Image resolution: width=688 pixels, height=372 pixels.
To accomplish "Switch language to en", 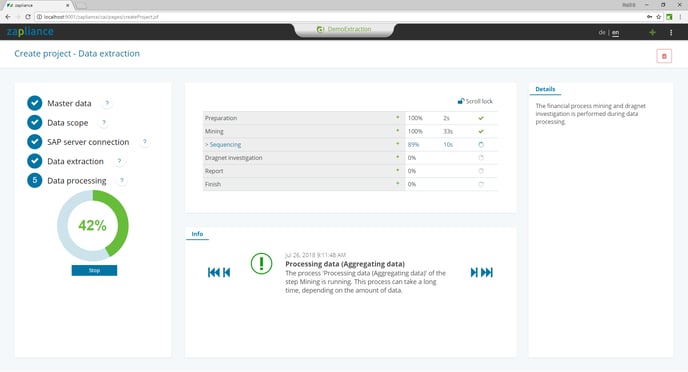I will (615, 32).
